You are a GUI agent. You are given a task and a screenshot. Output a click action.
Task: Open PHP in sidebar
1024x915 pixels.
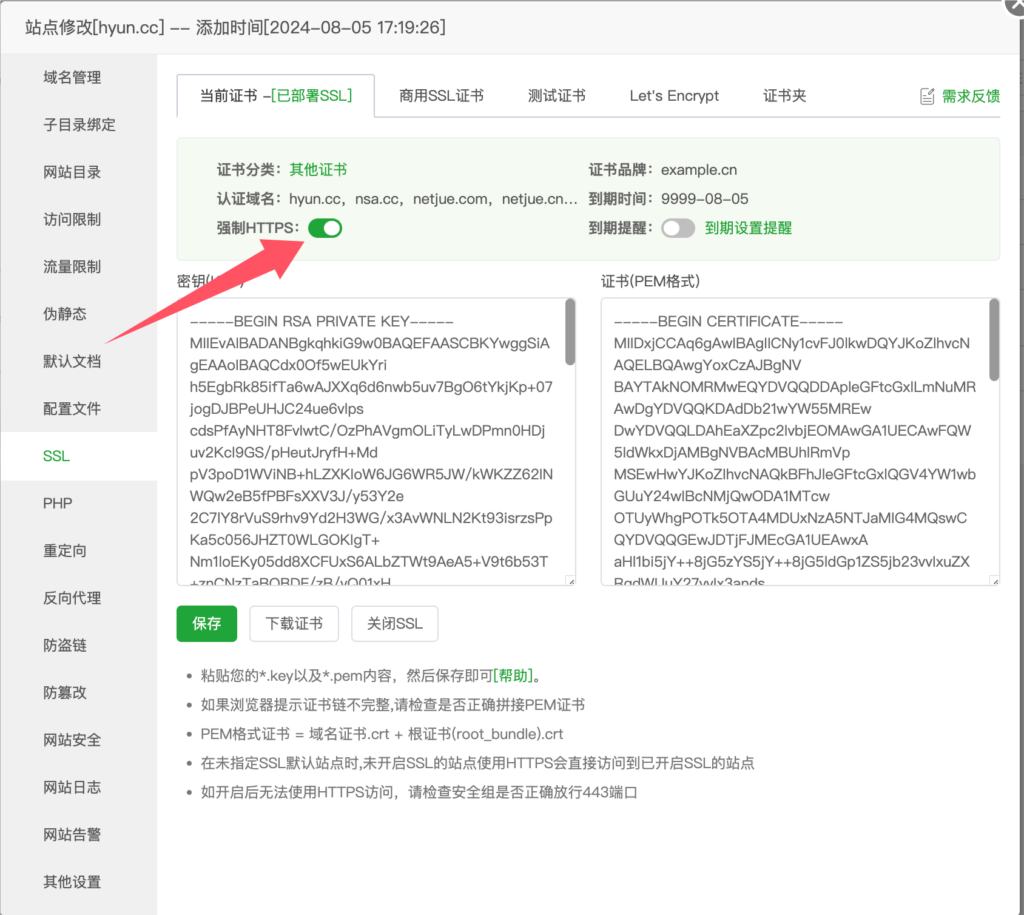[x=57, y=504]
